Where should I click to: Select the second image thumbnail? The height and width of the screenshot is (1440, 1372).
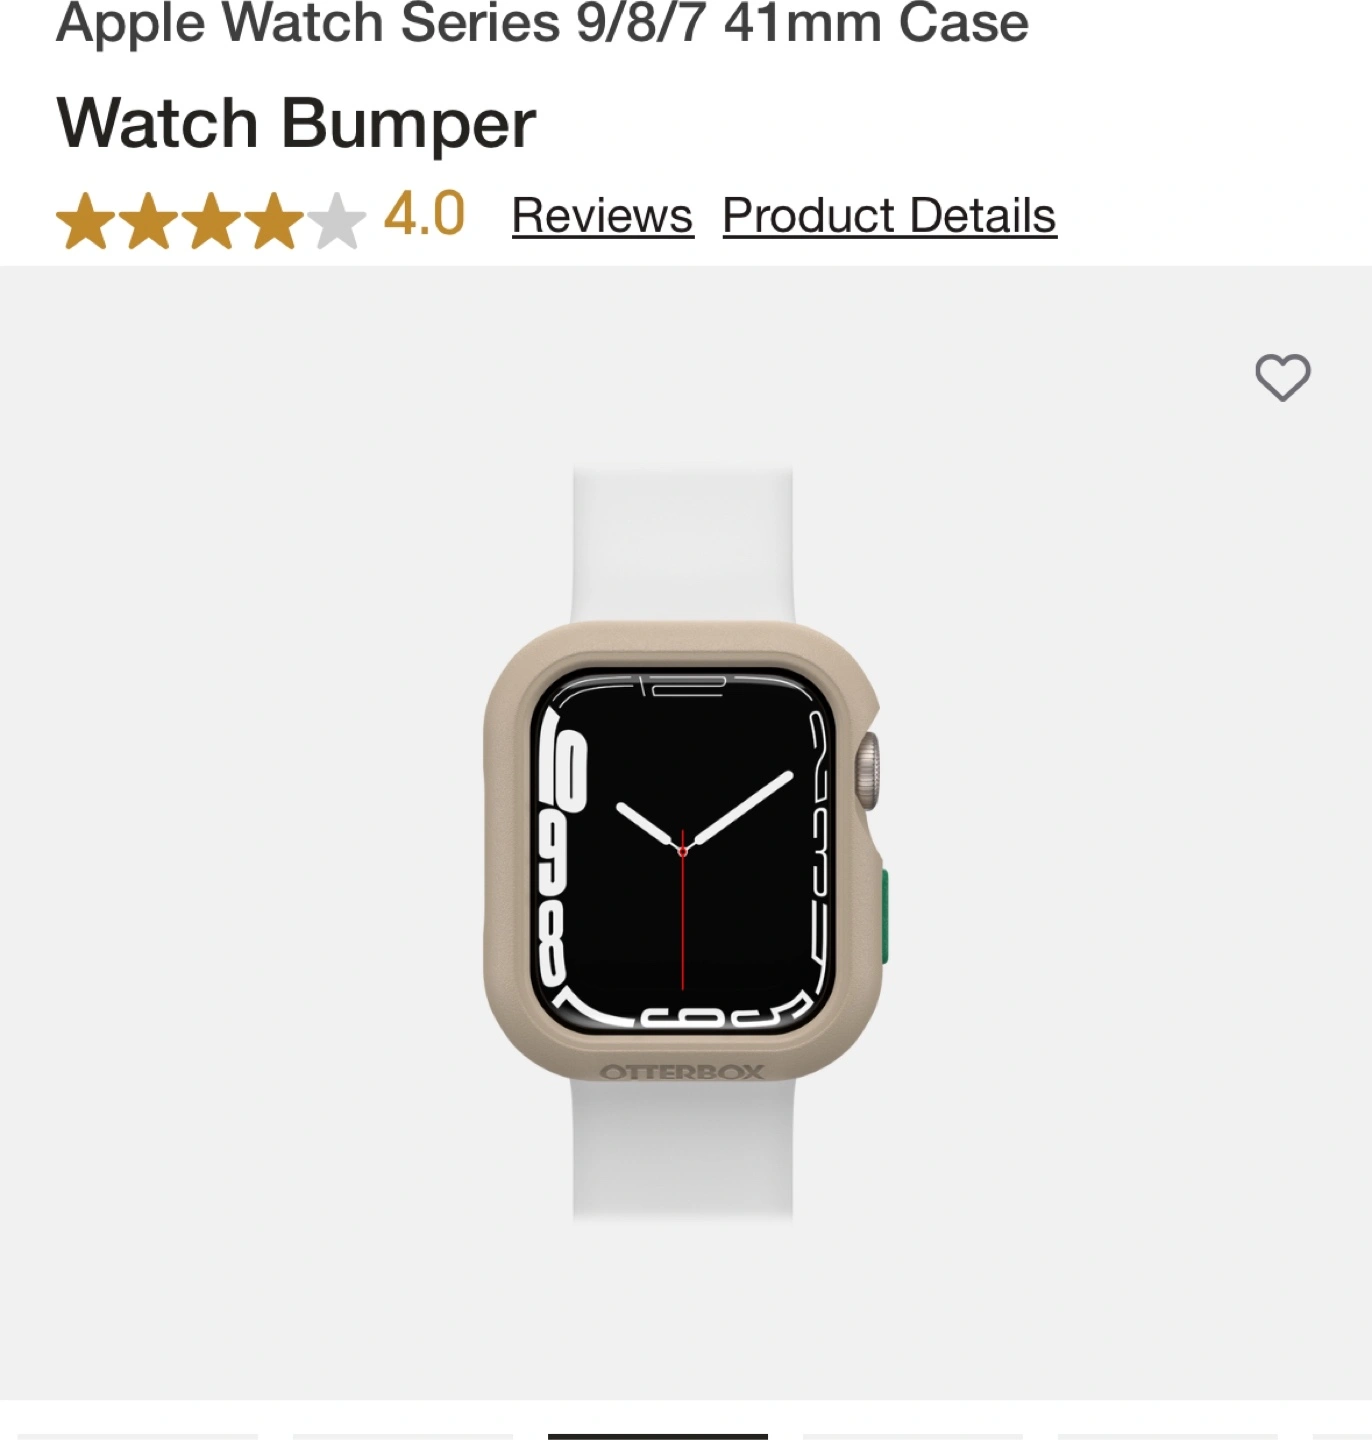pyautogui.click(x=403, y=1436)
